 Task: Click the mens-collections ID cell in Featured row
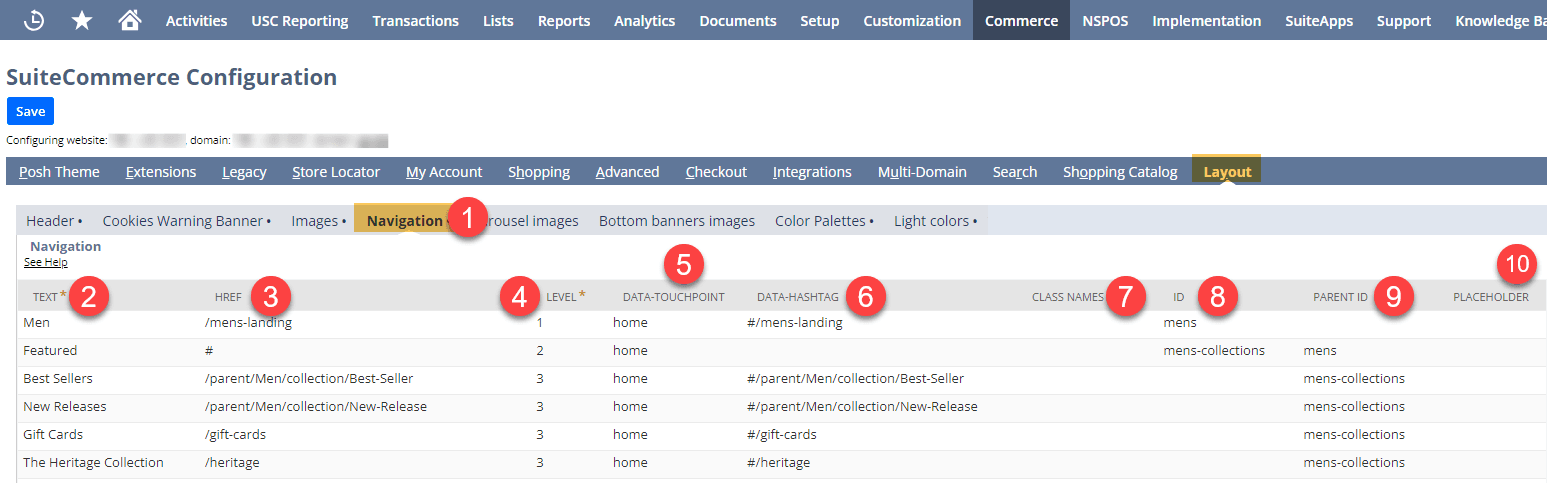point(1214,351)
